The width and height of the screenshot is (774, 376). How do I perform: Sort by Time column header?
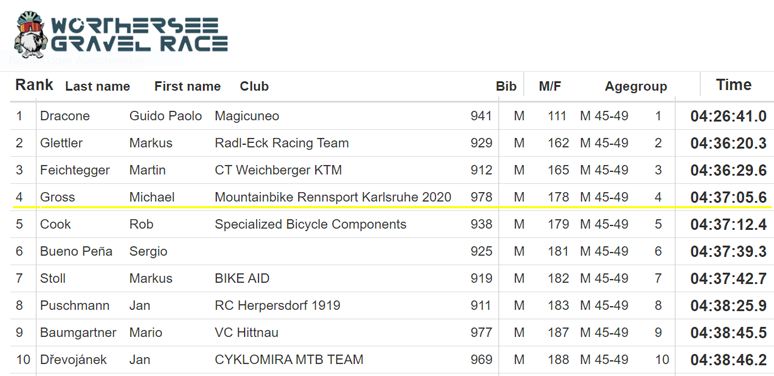(734, 85)
